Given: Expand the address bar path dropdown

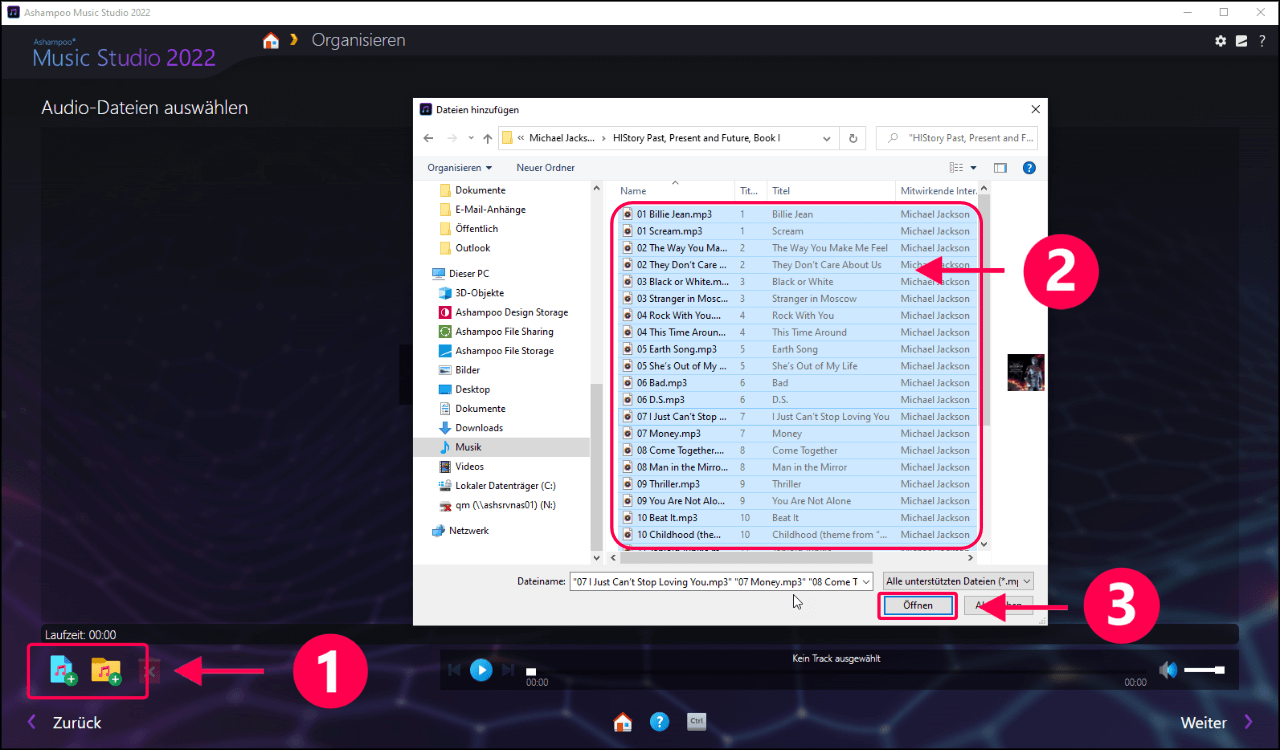Looking at the screenshot, I should [x=826, y=138].
